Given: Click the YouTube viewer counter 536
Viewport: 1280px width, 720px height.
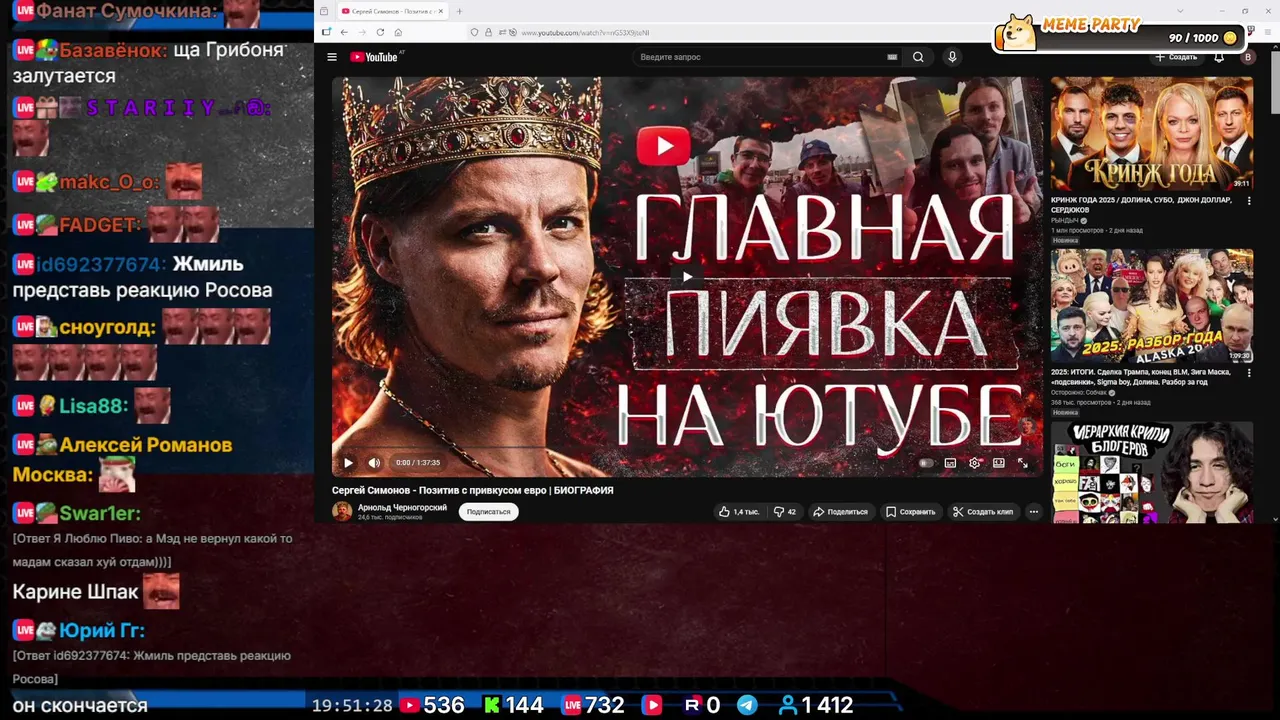Looking at the screenshot, I should 432,705.
